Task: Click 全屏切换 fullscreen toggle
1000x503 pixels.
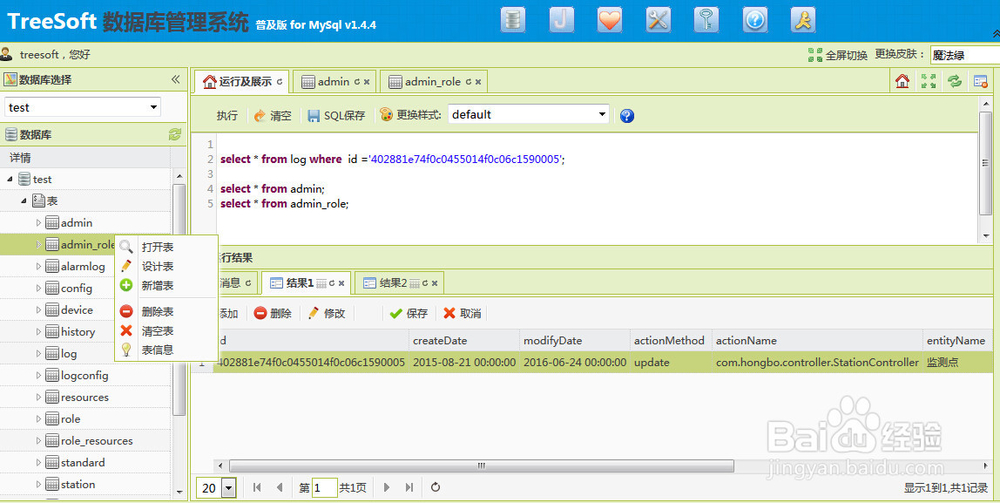Action: coord(837,55)
